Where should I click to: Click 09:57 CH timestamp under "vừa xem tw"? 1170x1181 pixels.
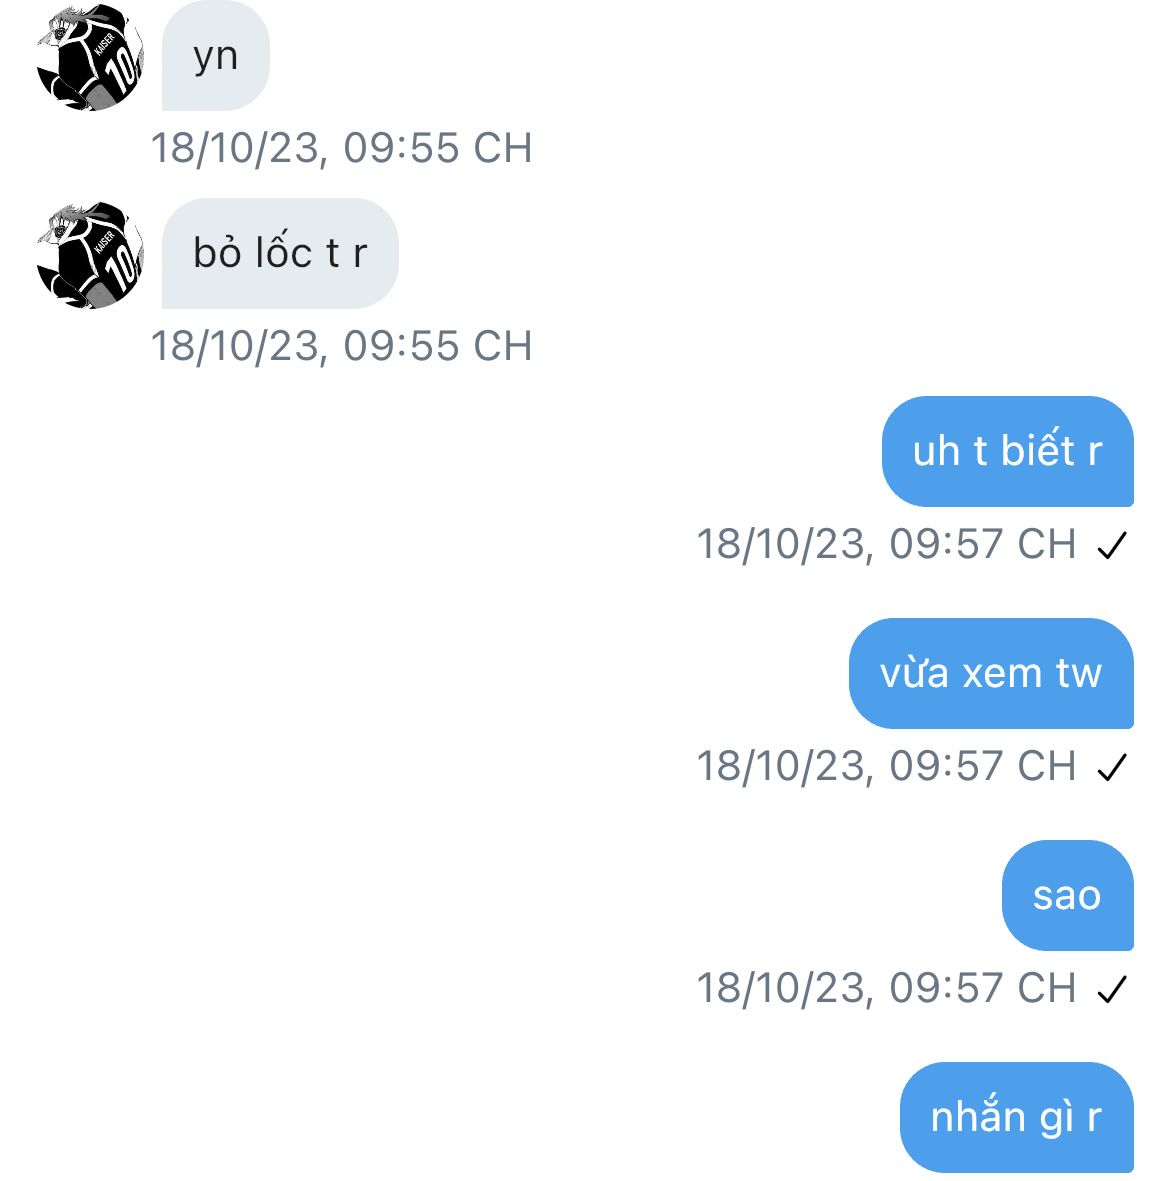pos(886,767)
